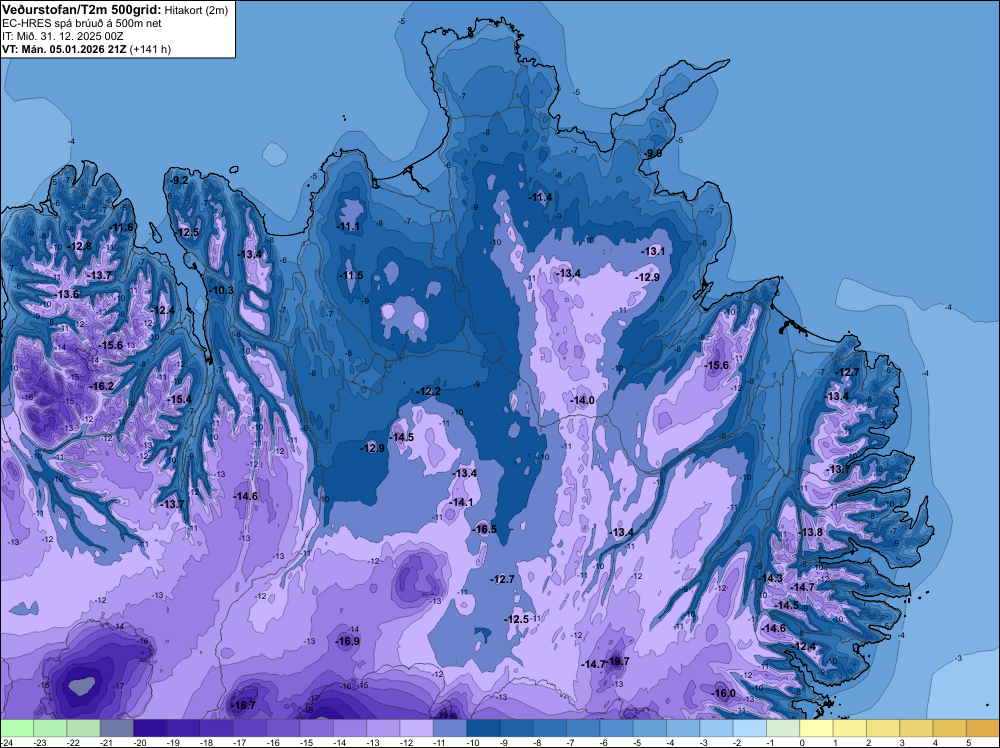The image size is (1000, 748).
Task: Click the -11.6 temperature label
Action: pyautogui.click(x=121, y=228)
